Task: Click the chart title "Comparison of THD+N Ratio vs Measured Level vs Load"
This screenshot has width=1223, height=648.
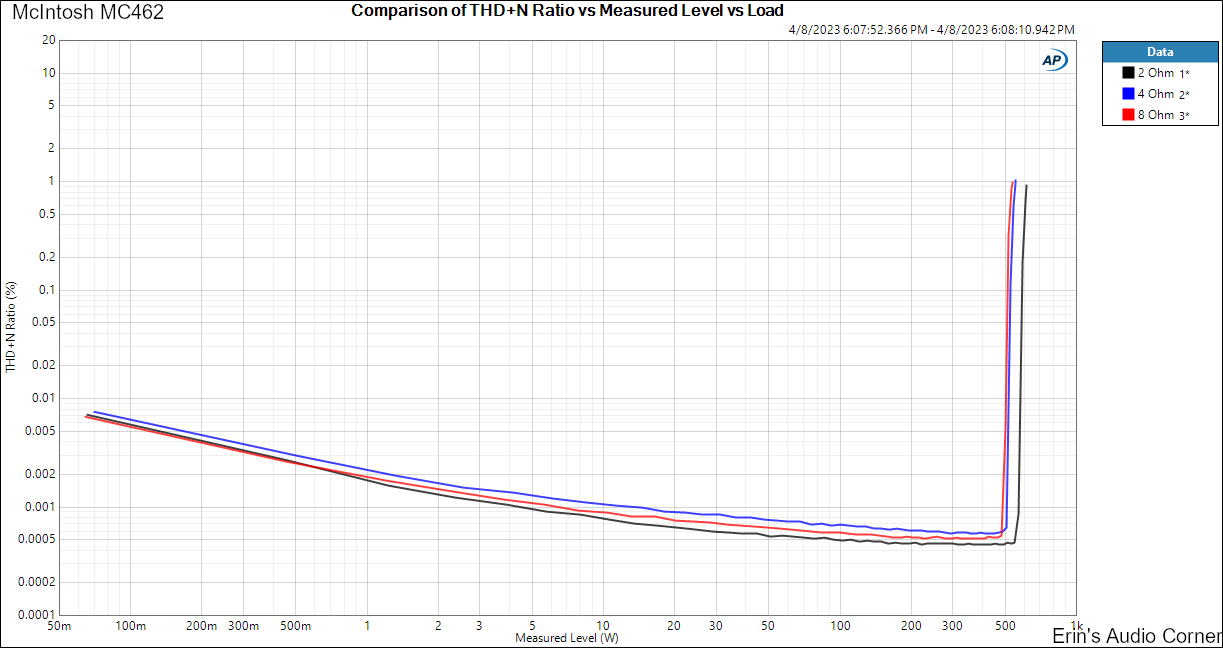Action: (x=567, y=11)
